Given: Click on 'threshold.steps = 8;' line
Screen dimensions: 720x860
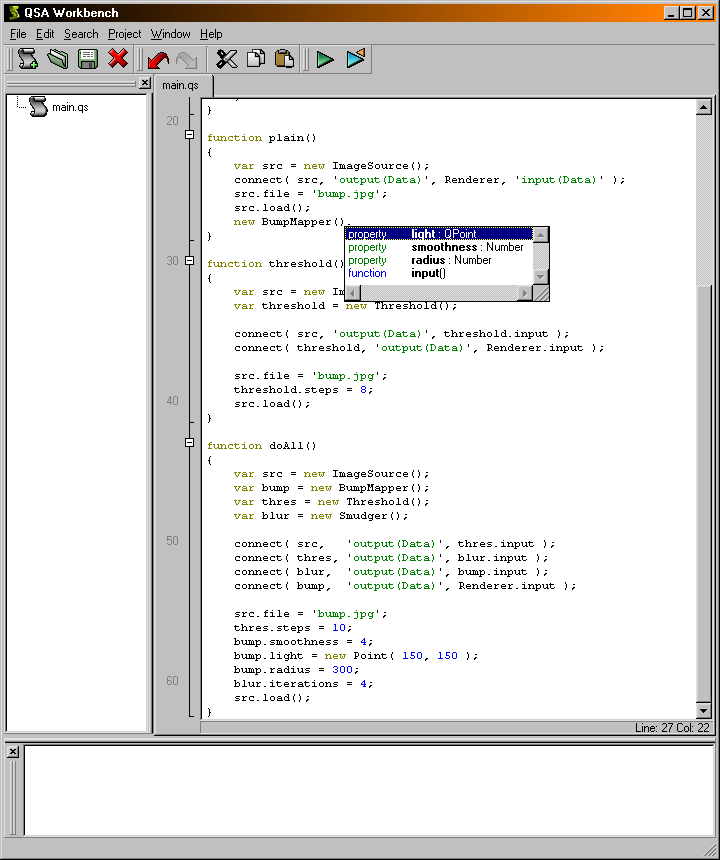Looking at the screenshot, I should coord(303,390).
